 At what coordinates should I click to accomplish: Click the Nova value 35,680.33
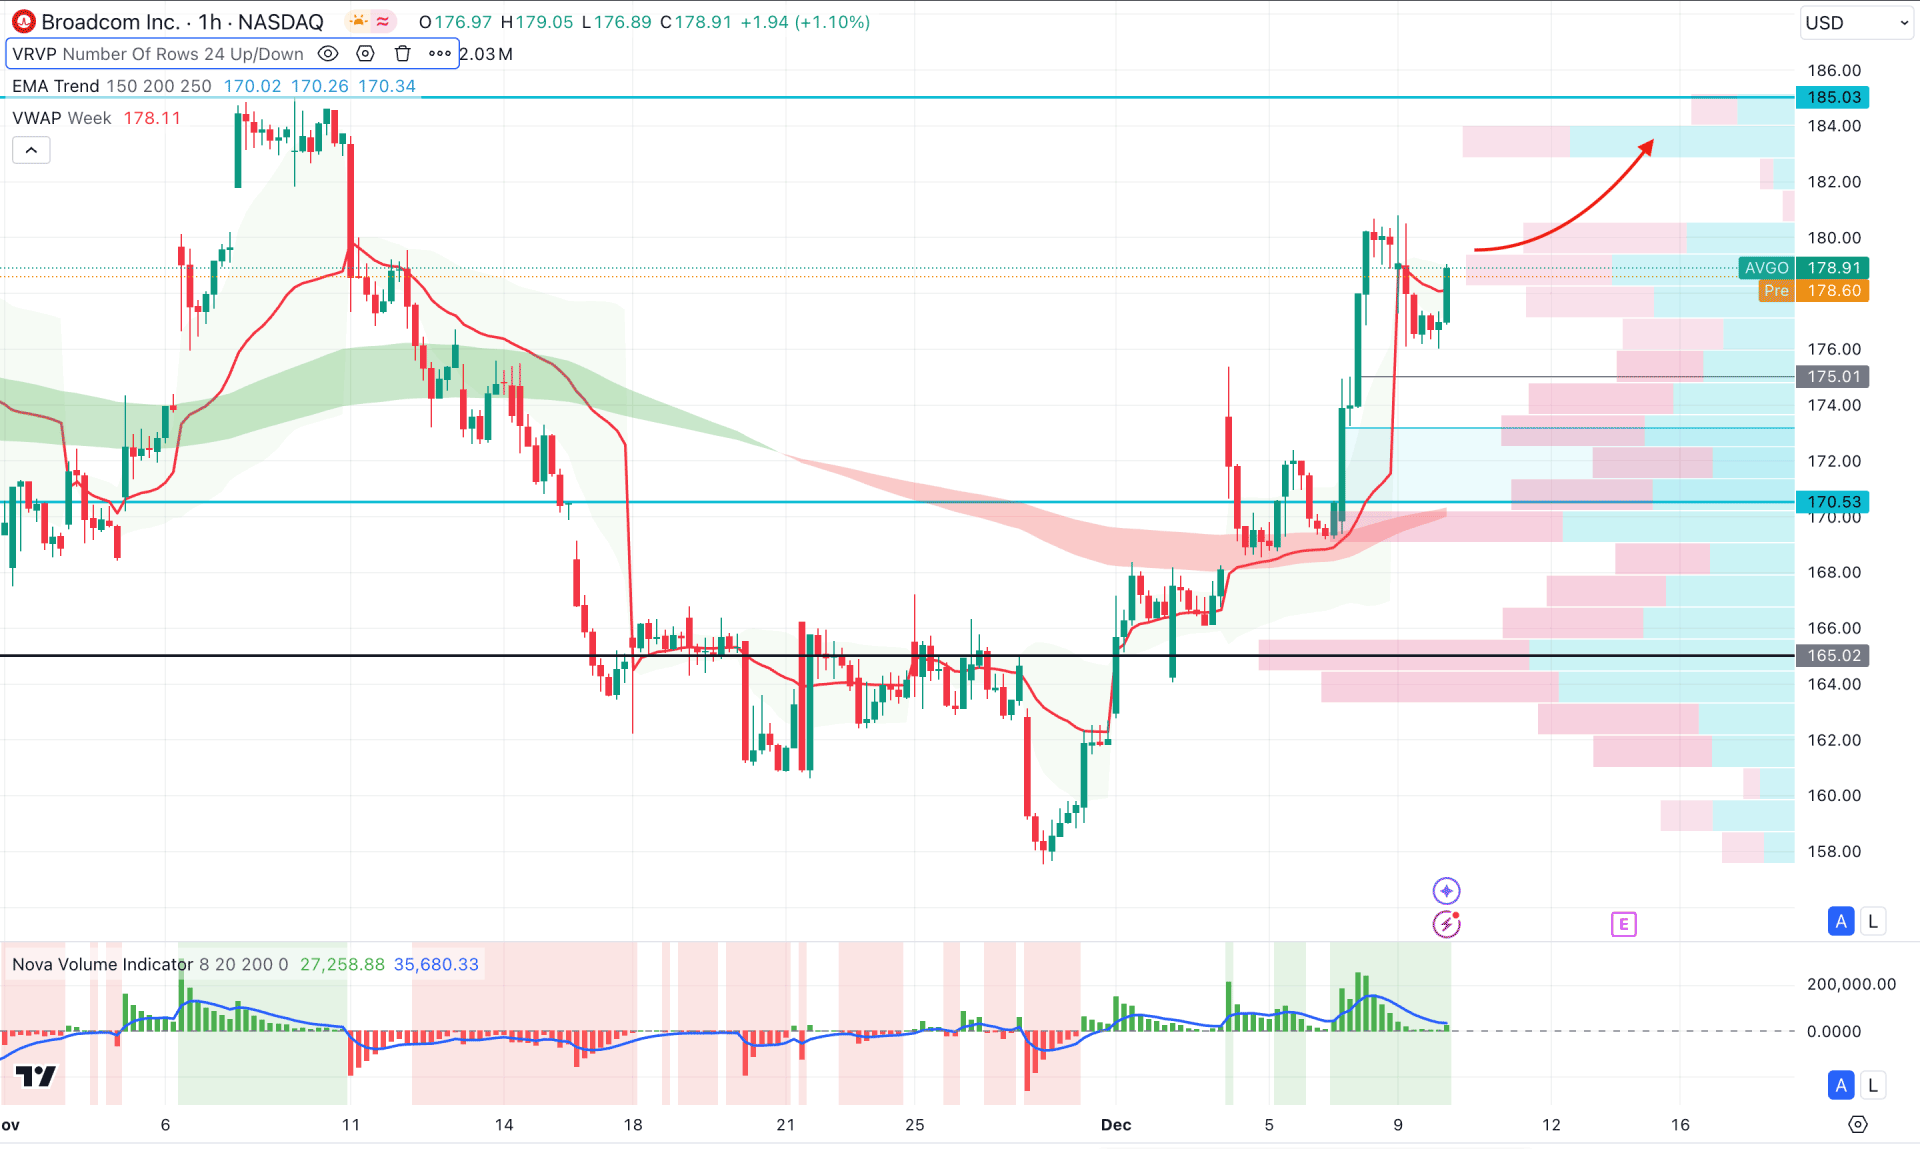436,964
